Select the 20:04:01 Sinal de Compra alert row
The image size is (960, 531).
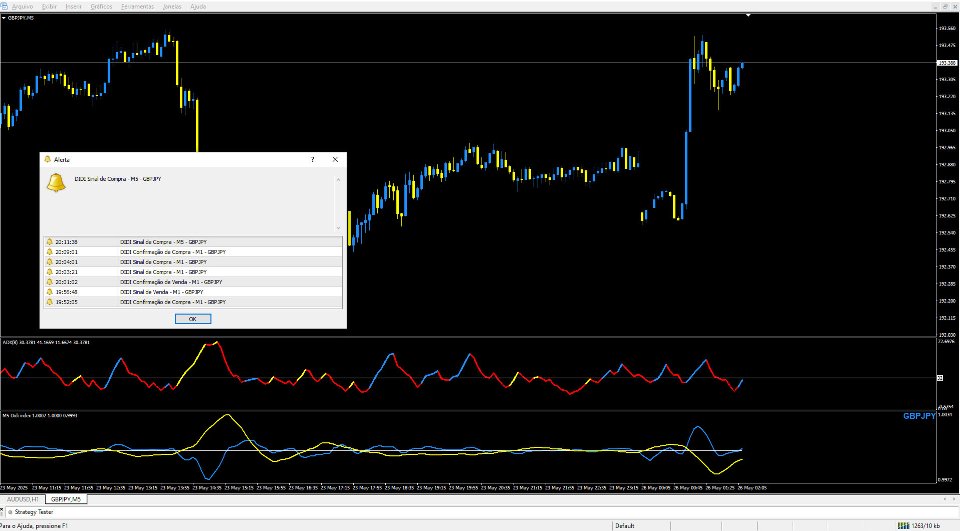point(193,262)
